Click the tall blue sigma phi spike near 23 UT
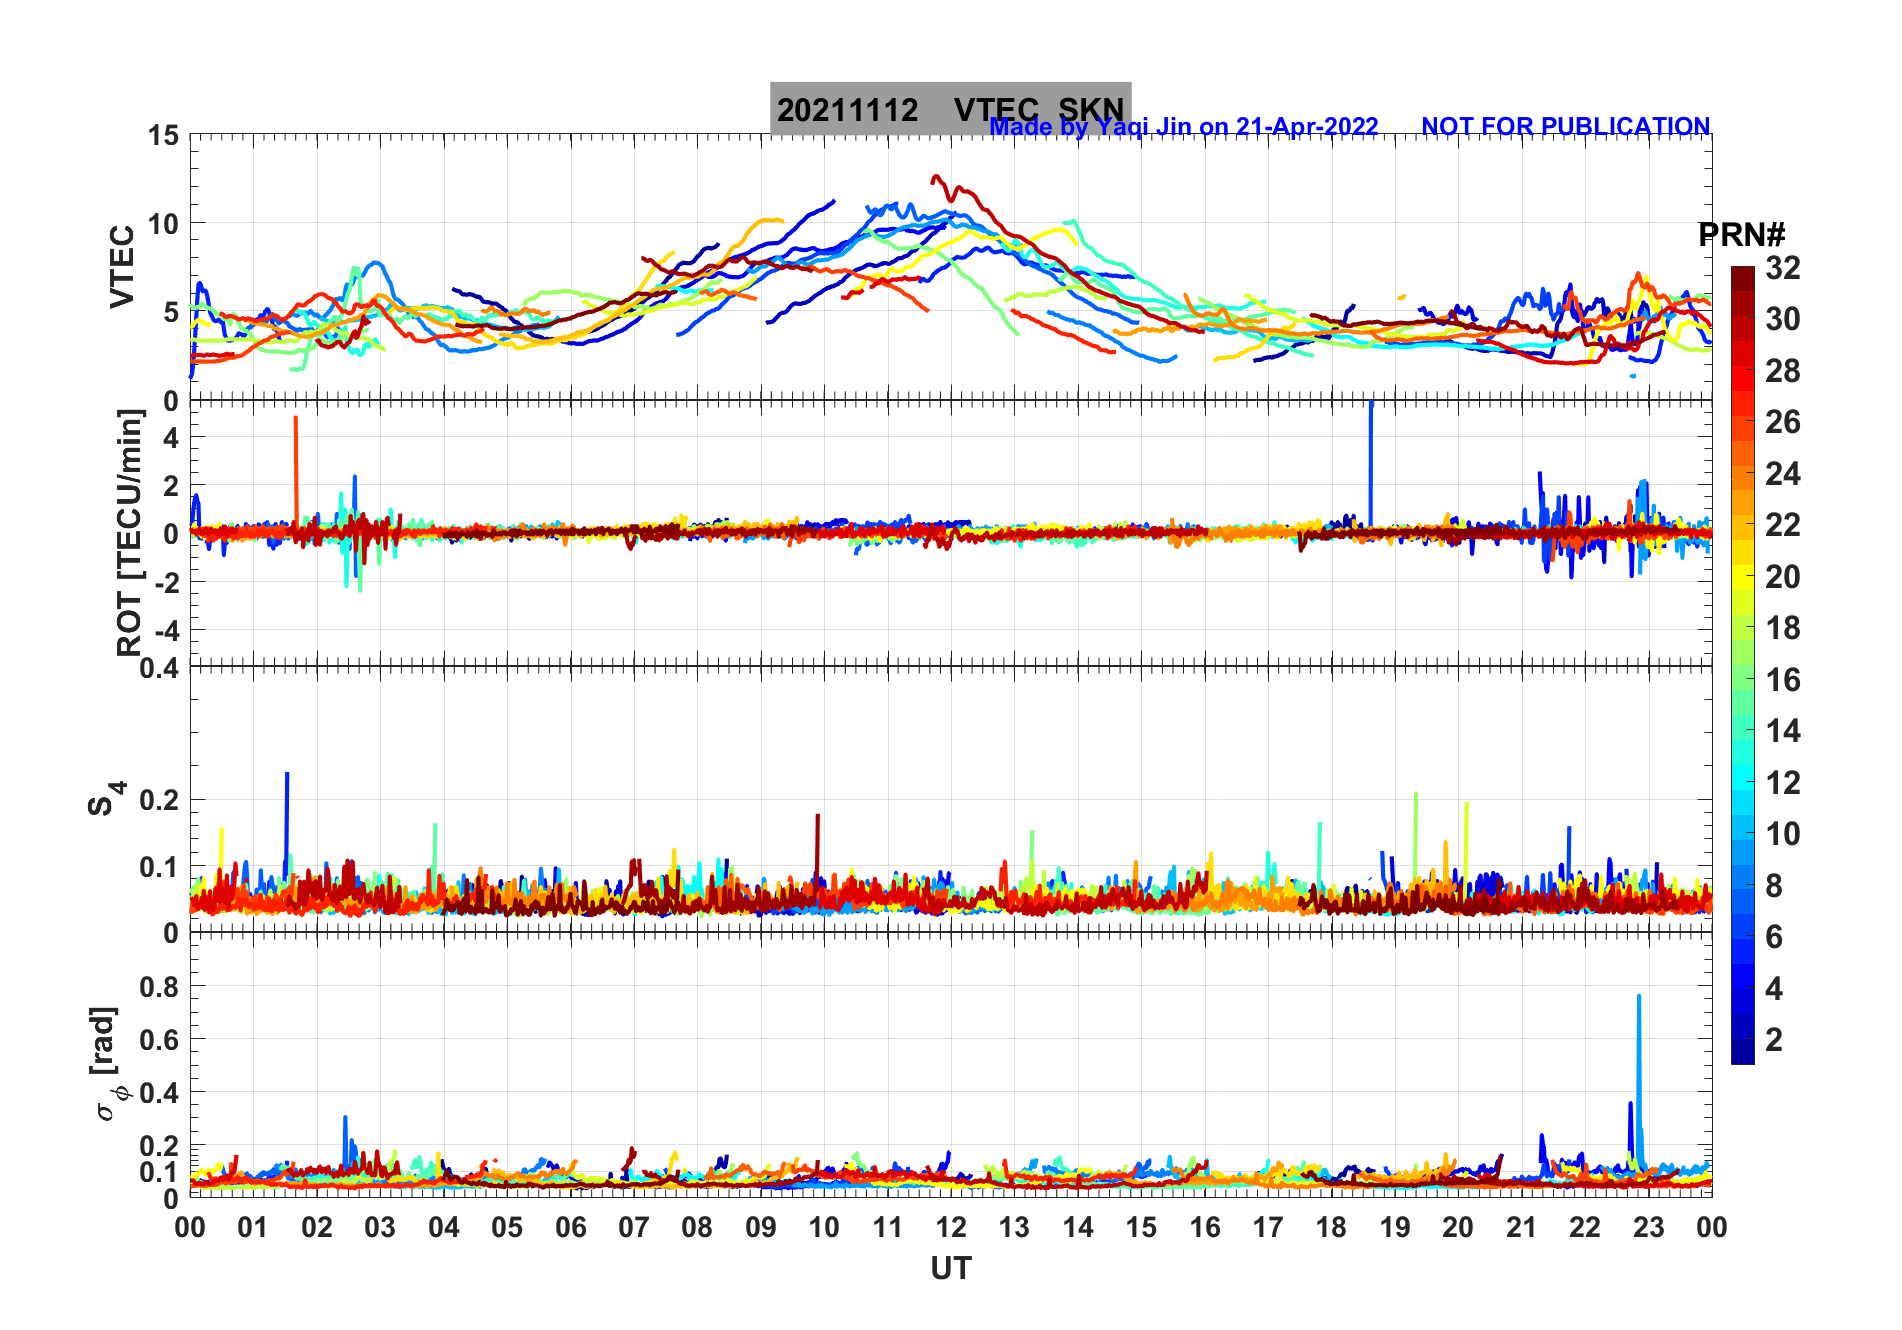 tap(1638, 1070)
